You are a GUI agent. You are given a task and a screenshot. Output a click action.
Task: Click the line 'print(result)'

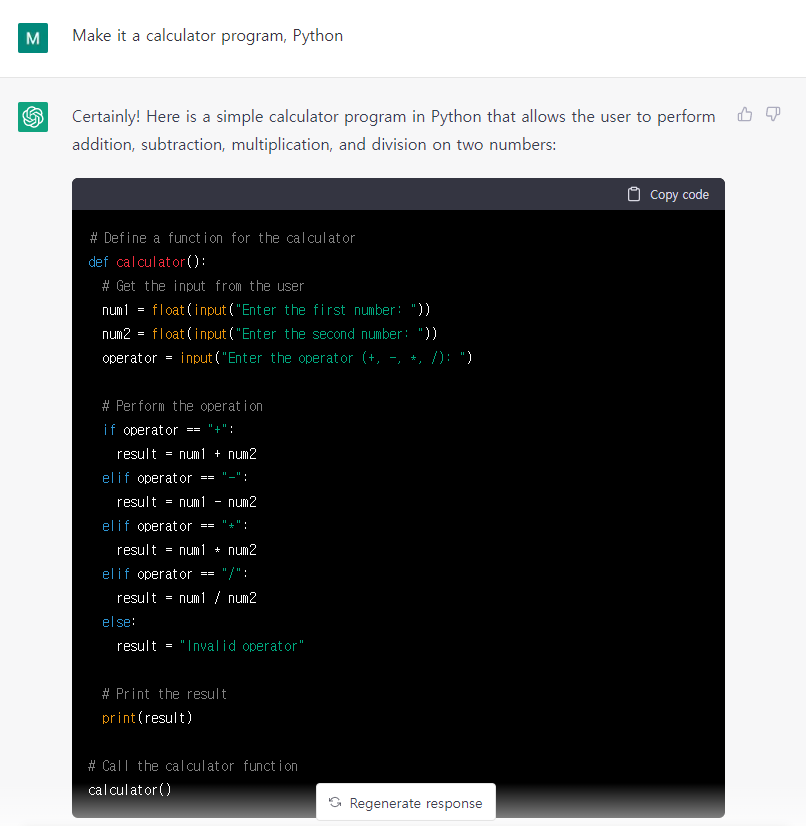click(147, 718)
